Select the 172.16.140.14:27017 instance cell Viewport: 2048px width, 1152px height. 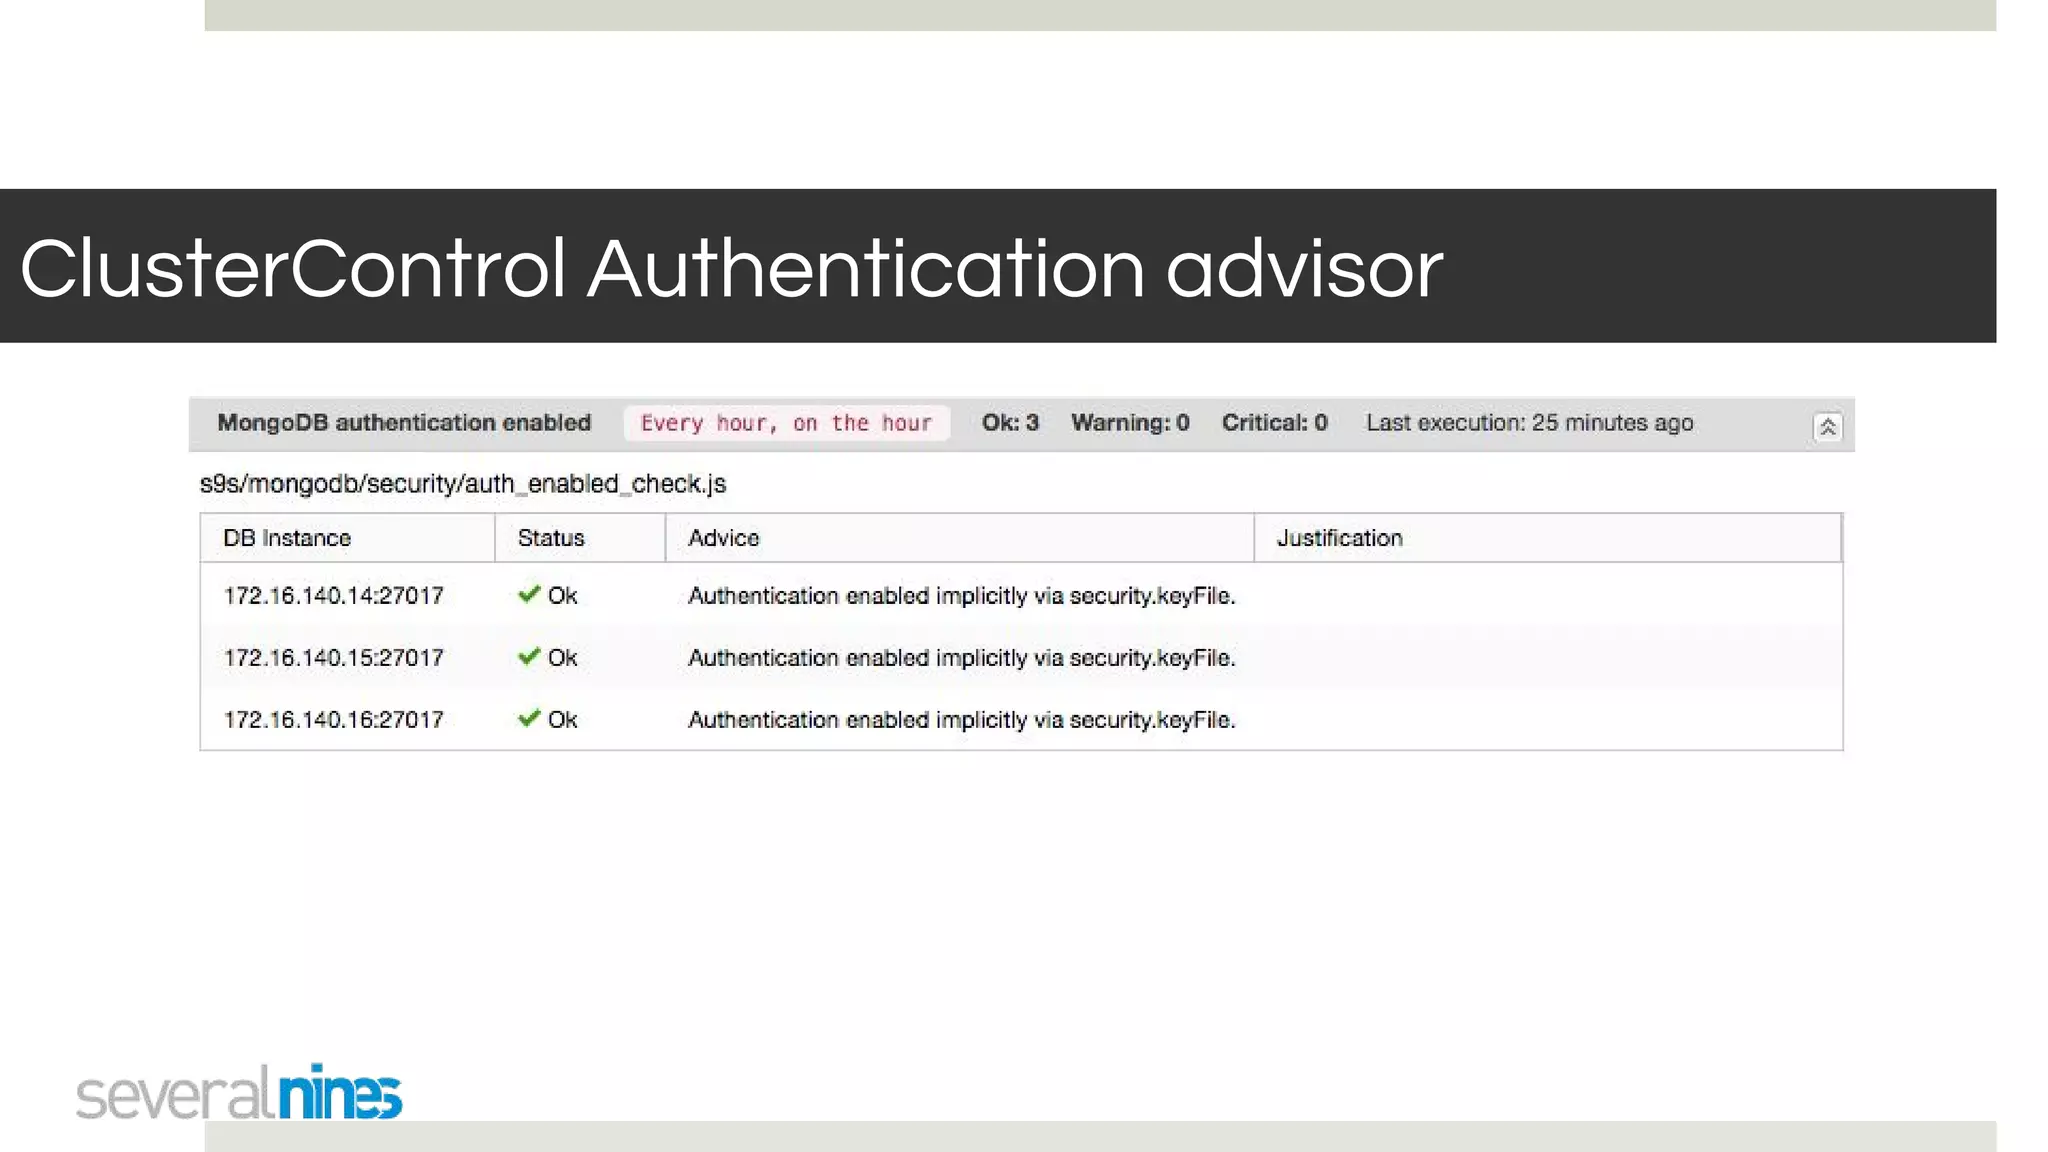click(333, 596)
